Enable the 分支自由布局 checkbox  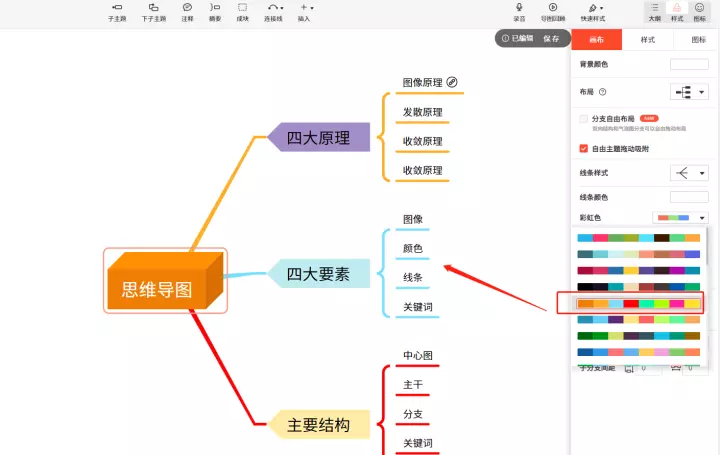pyautogui.click(x=584, y=119)
